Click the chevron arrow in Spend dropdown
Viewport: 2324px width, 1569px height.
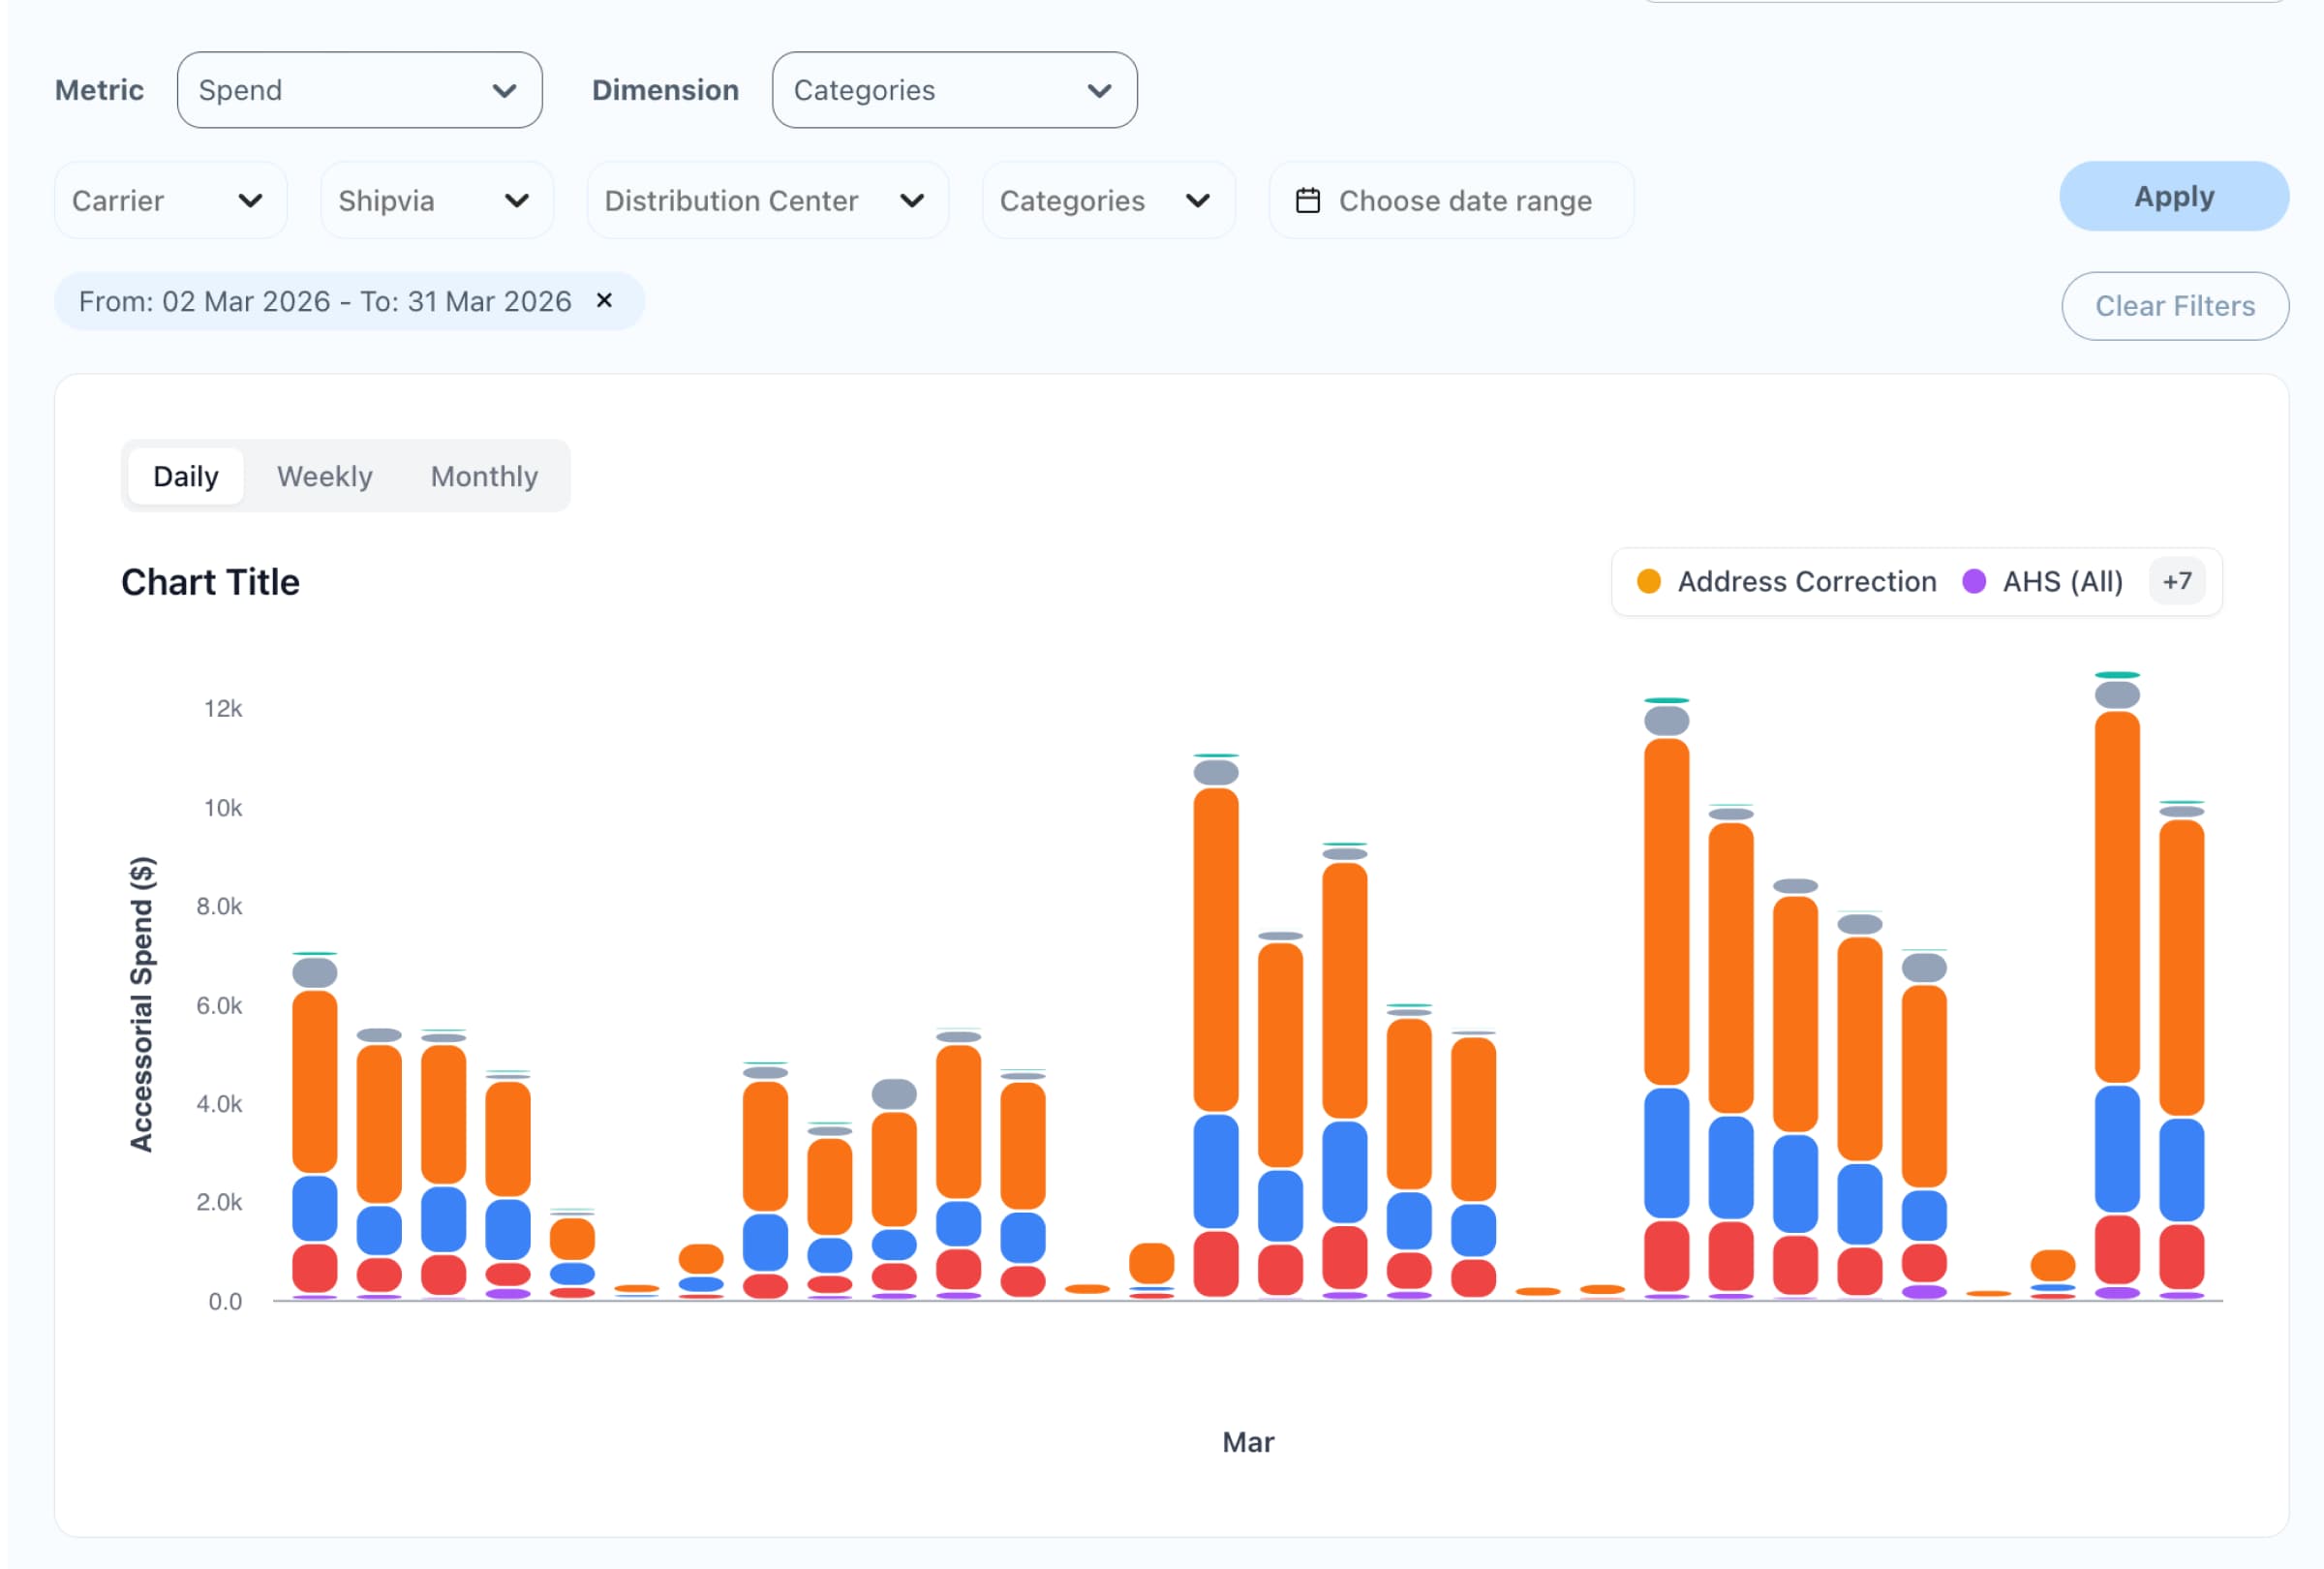505,91
